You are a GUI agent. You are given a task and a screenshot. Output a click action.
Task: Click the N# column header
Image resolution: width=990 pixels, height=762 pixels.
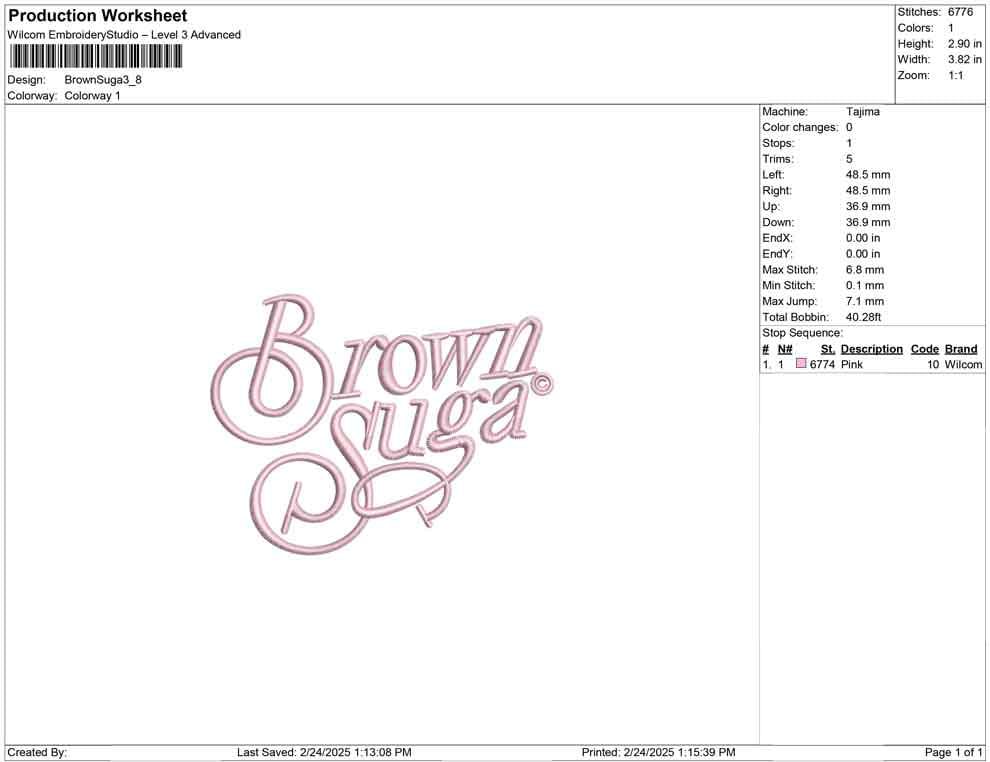(x=785, y=348)
